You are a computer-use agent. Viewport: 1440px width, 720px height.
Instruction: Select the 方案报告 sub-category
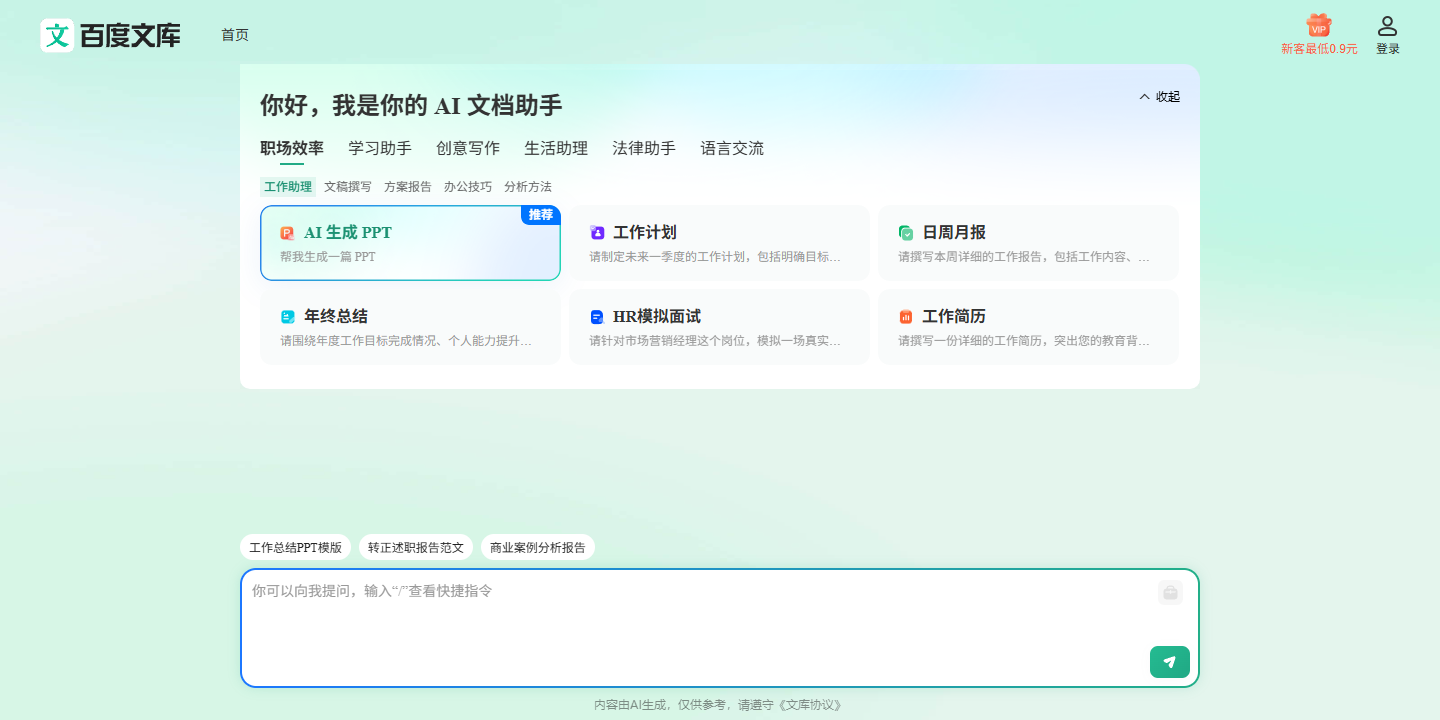coord(408,187)
